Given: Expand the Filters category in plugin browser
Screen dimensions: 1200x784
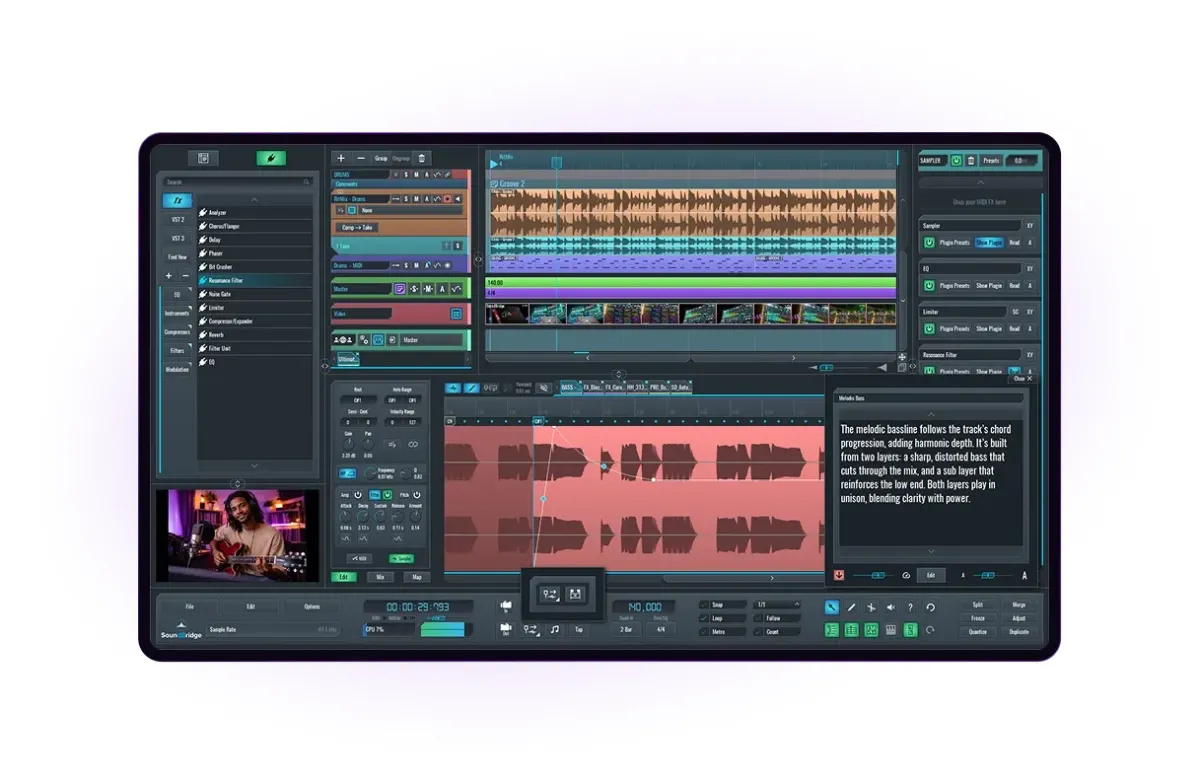Looking at the screenshot, I should (x=177, y=350).
